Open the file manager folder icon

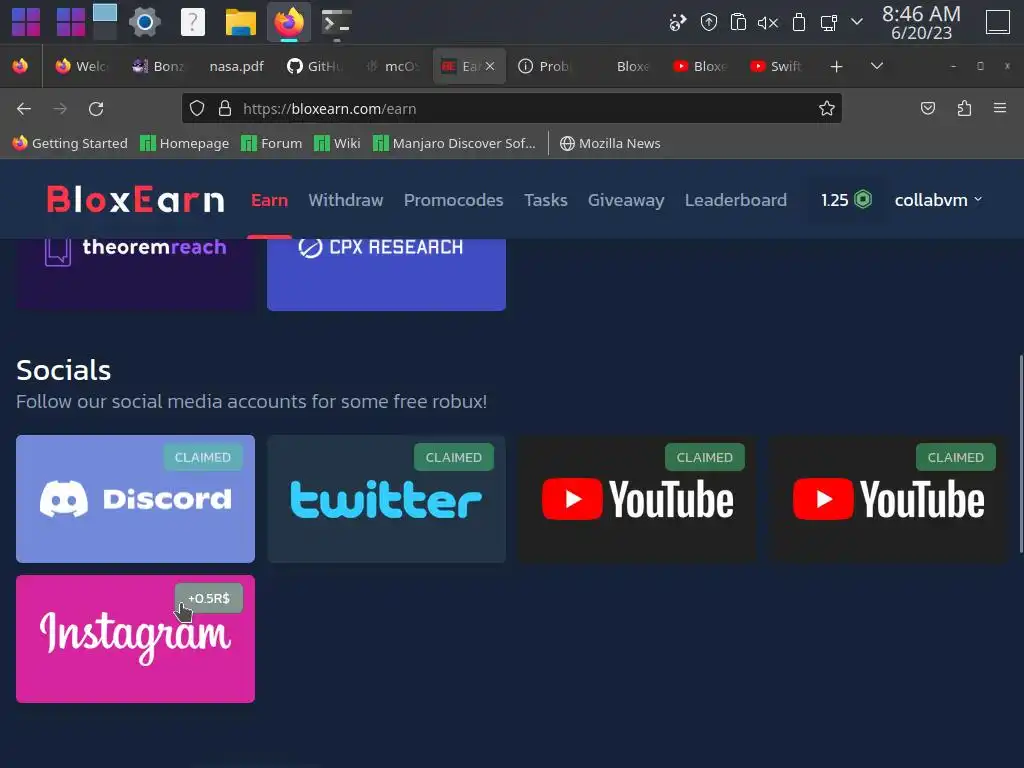tap(240, 23)
